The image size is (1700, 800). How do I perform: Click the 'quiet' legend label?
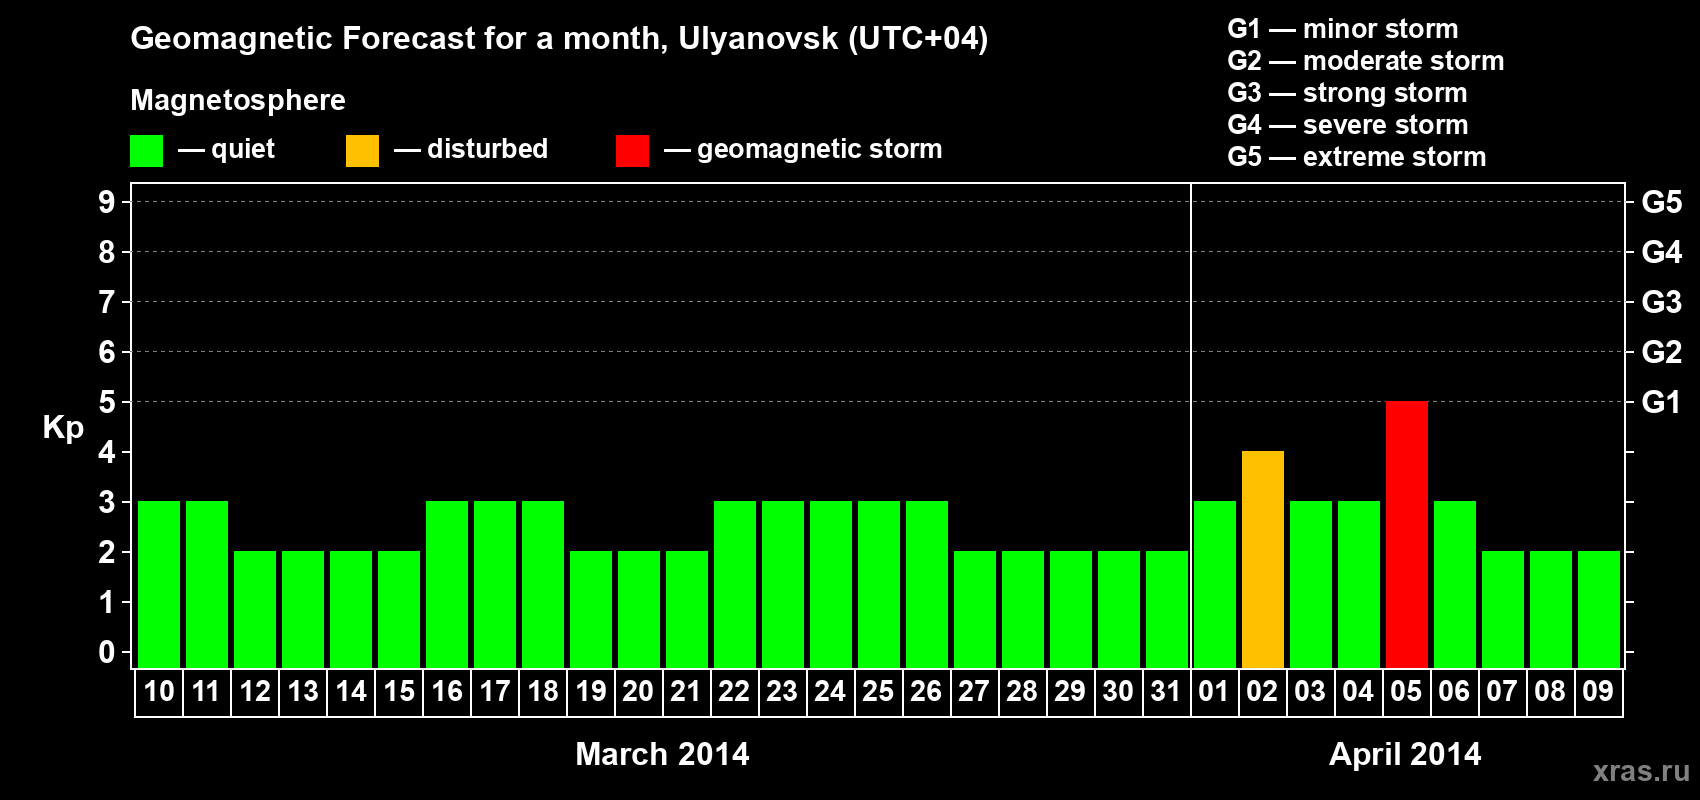243,149
